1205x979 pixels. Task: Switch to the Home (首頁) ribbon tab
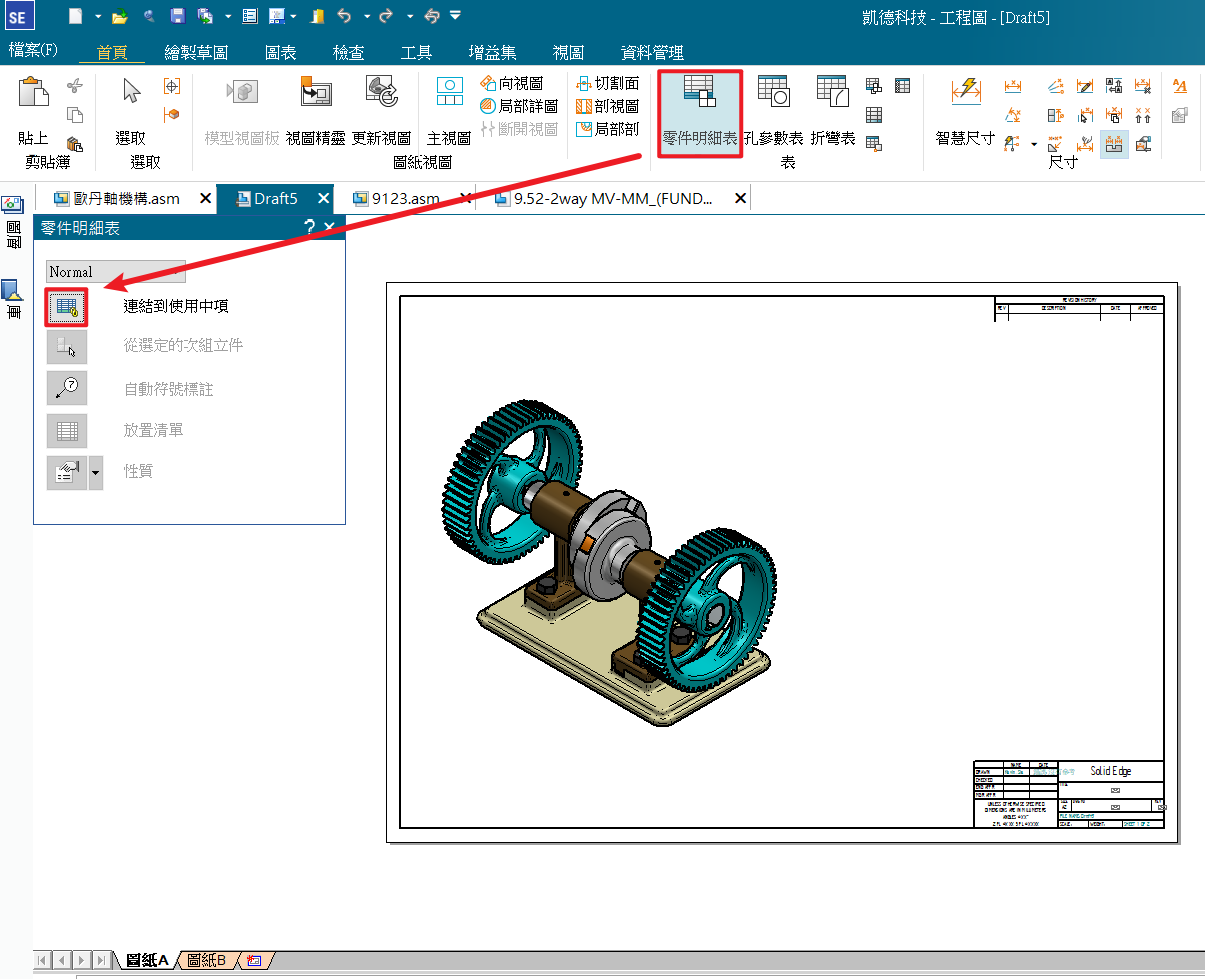point(112,53)
